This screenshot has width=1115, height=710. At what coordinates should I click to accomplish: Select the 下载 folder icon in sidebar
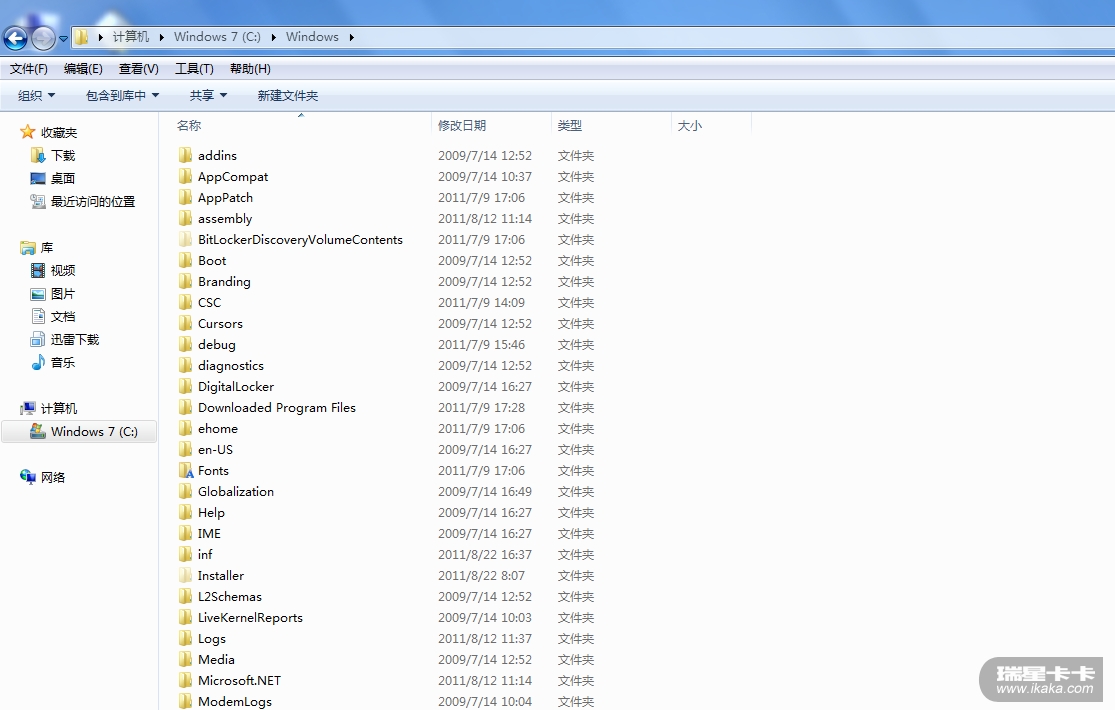pyautogui.click(x=38, y=155)
